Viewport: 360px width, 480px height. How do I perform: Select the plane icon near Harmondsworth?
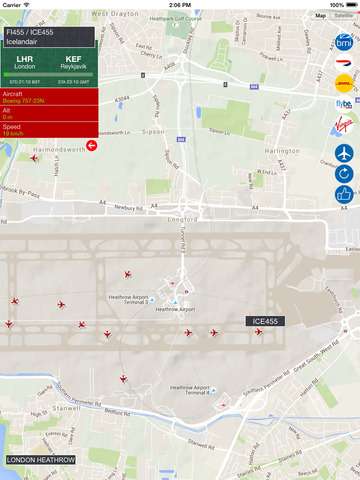(34, 158)
